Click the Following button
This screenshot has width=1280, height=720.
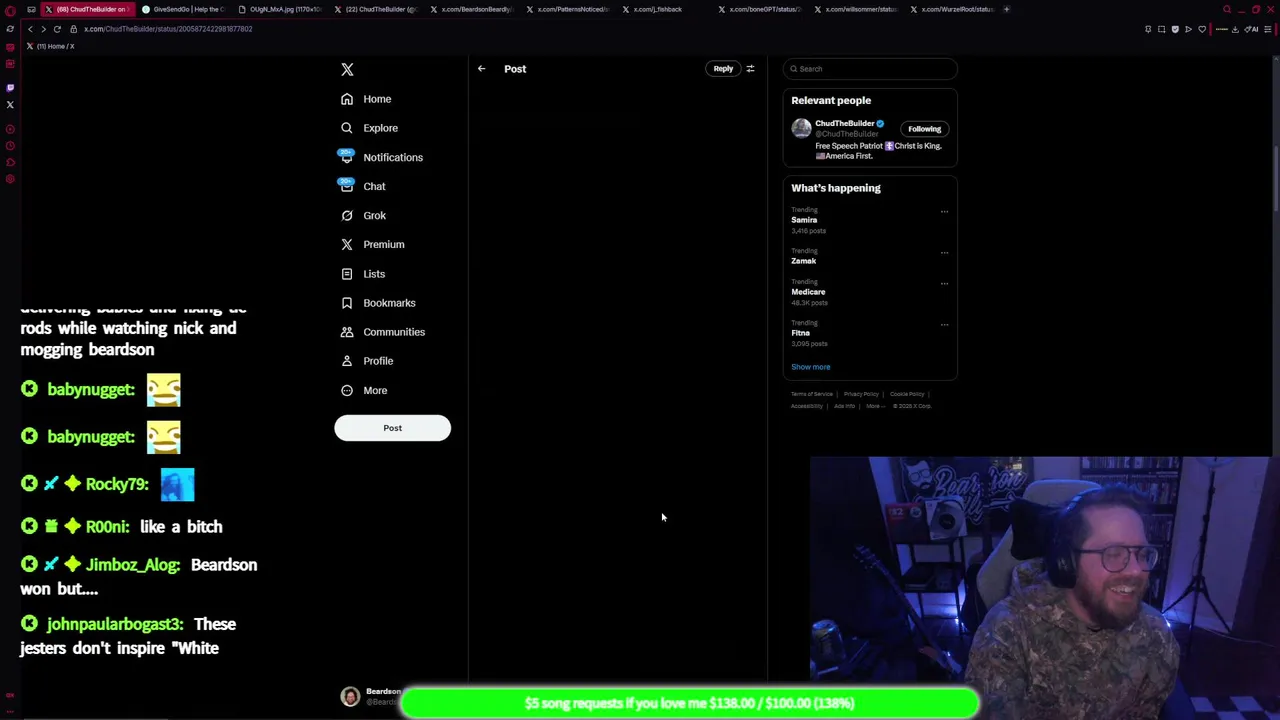click(924, 129)
